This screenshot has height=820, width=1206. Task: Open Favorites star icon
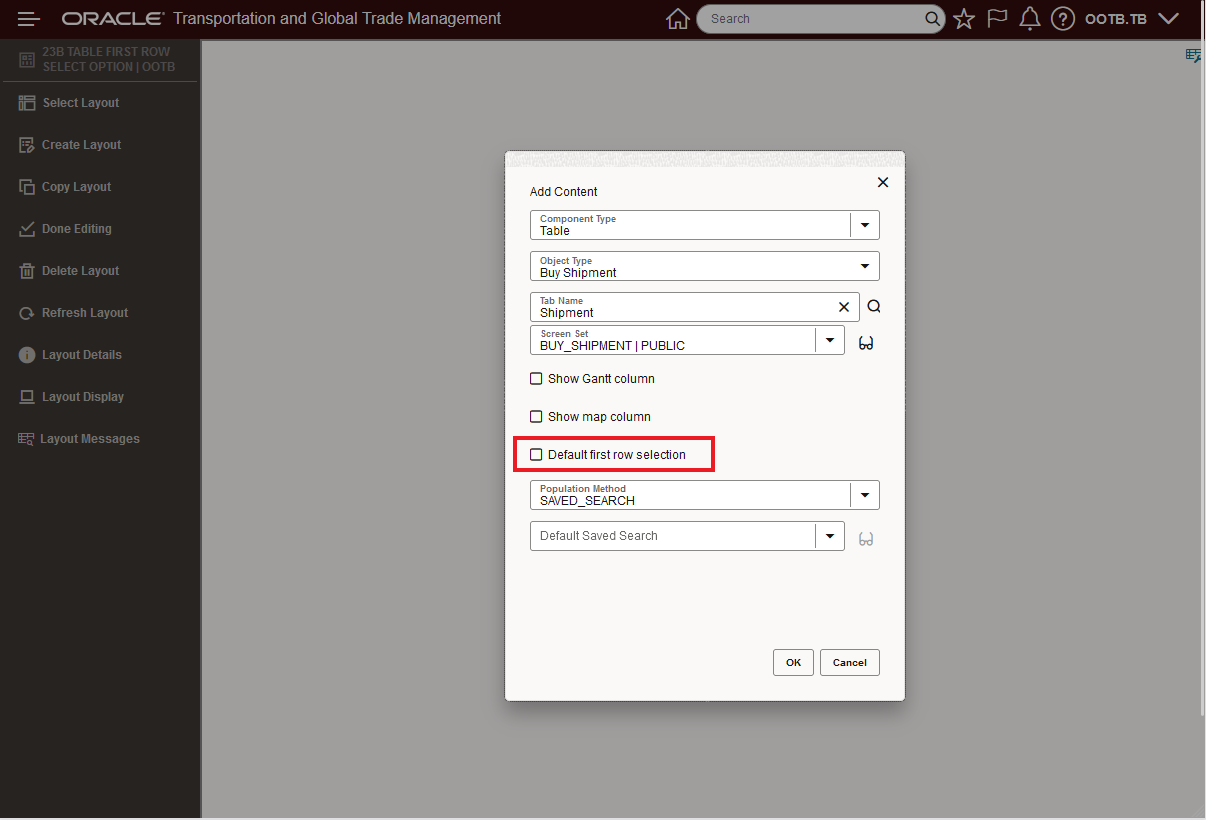coord(964,19)
